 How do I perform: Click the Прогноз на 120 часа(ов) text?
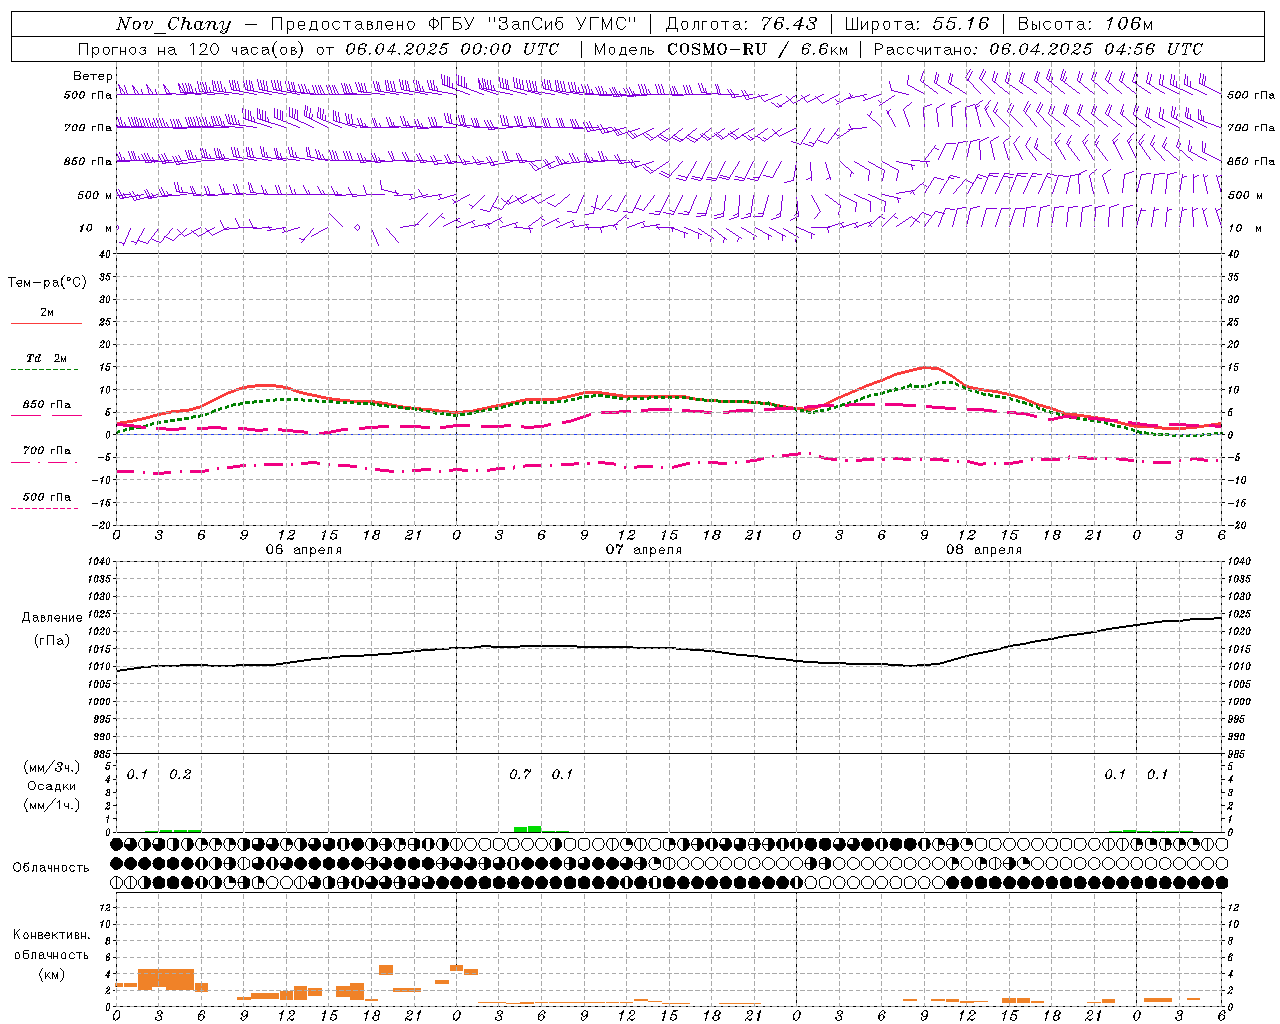click(x=191, y=49)
